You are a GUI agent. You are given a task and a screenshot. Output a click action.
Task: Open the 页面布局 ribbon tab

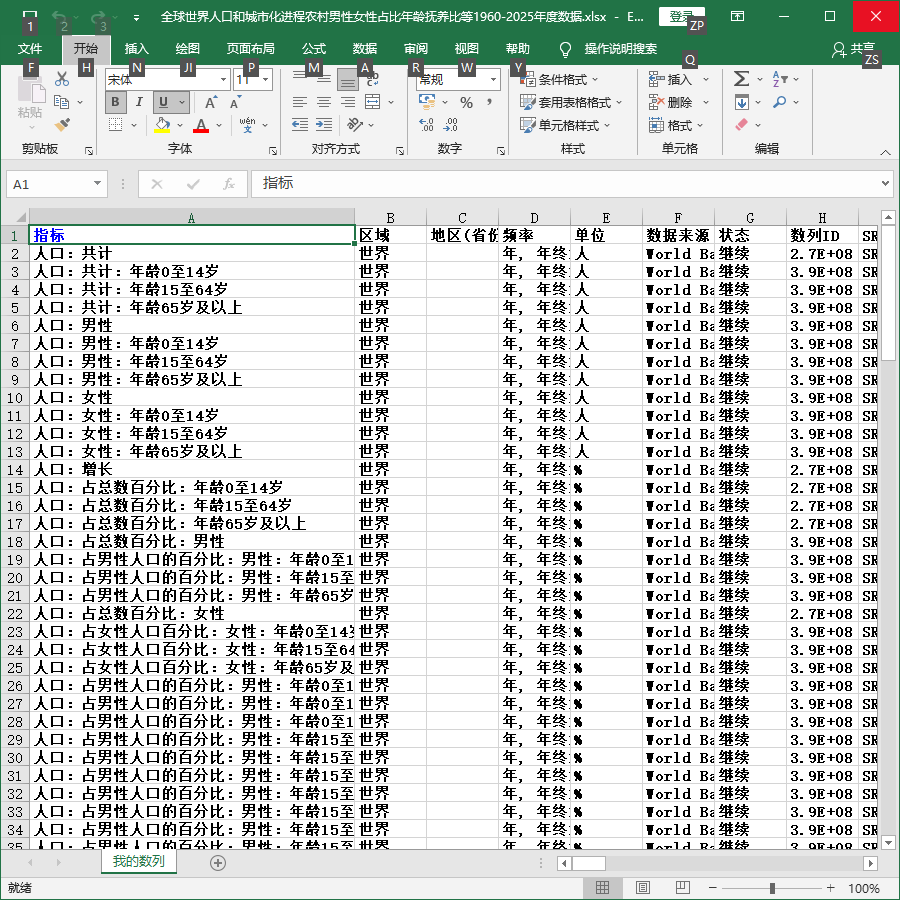pos(250,49)
